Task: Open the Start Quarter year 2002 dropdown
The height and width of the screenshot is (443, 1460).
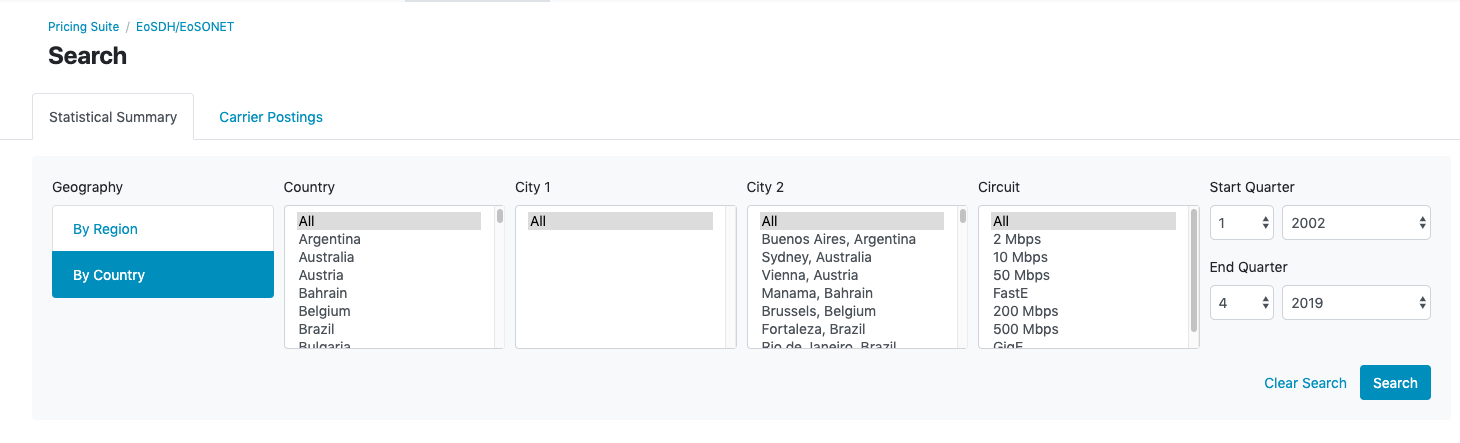Action: coord(1356,223)
